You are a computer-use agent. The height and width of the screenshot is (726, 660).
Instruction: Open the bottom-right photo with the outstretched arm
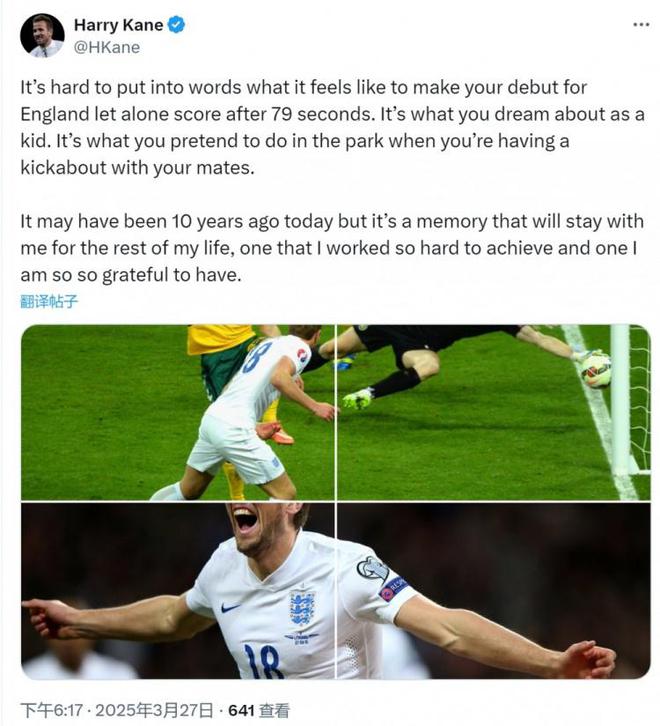(494, 591)
